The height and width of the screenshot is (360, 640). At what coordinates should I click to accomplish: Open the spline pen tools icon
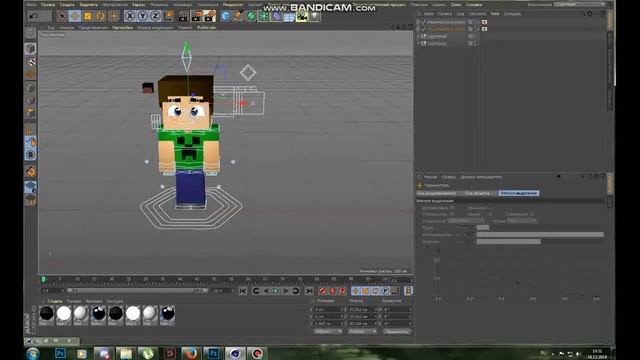click(x=238, y=16)
